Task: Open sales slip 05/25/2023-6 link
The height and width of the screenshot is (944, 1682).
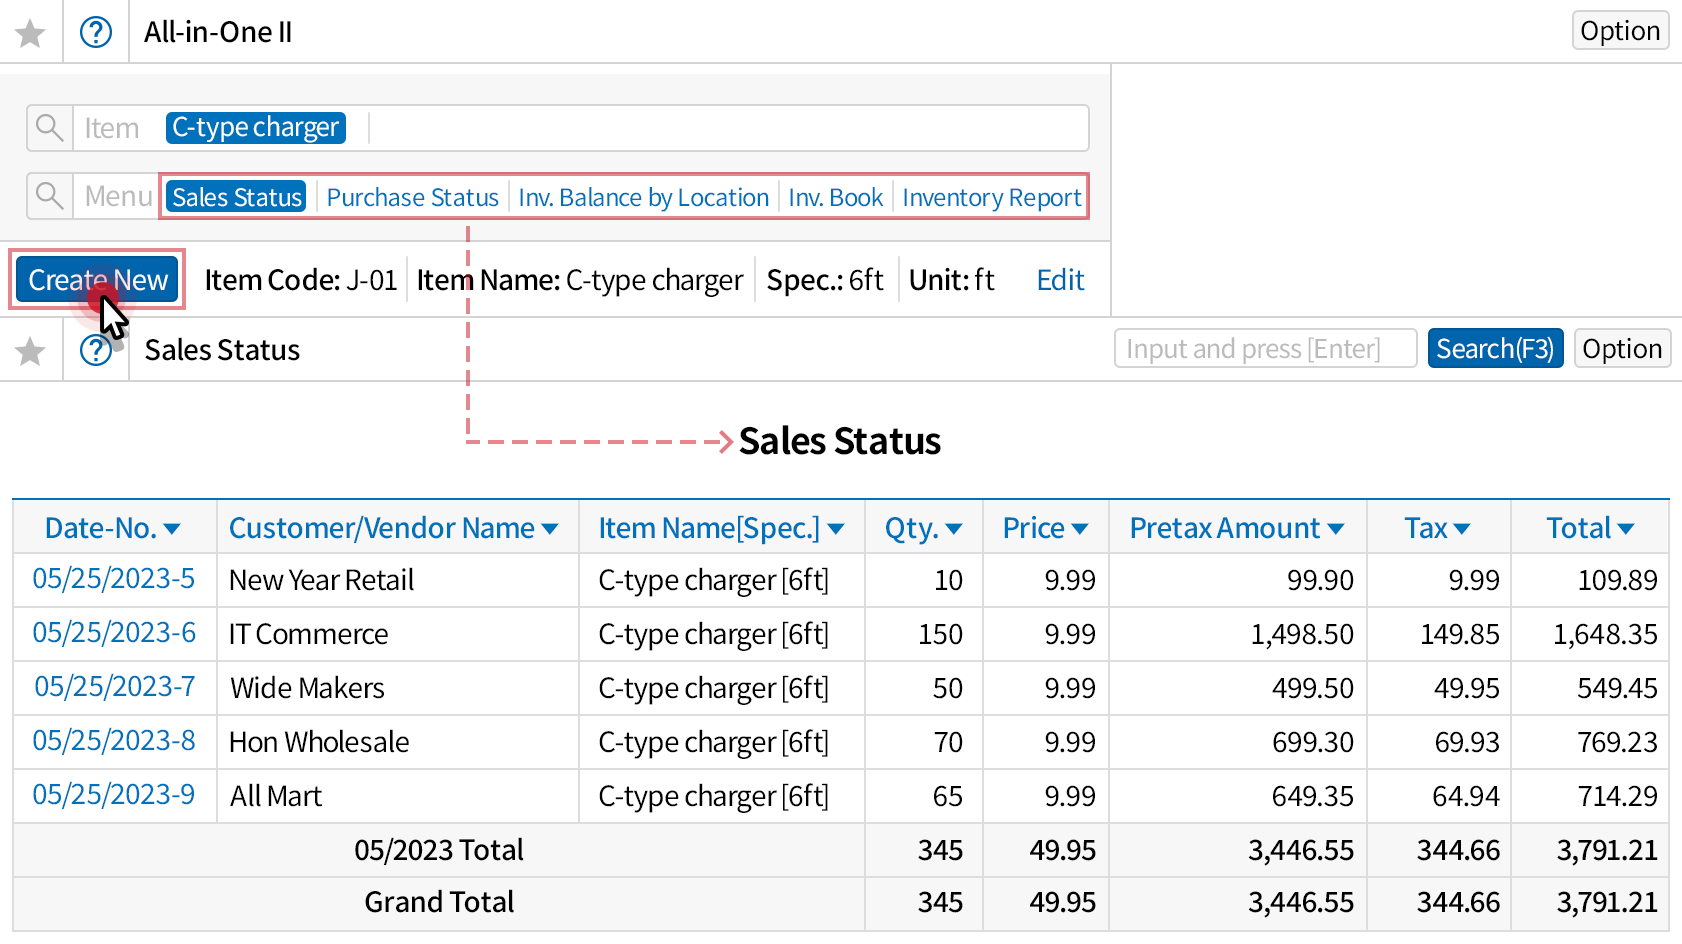Action: 114,633
